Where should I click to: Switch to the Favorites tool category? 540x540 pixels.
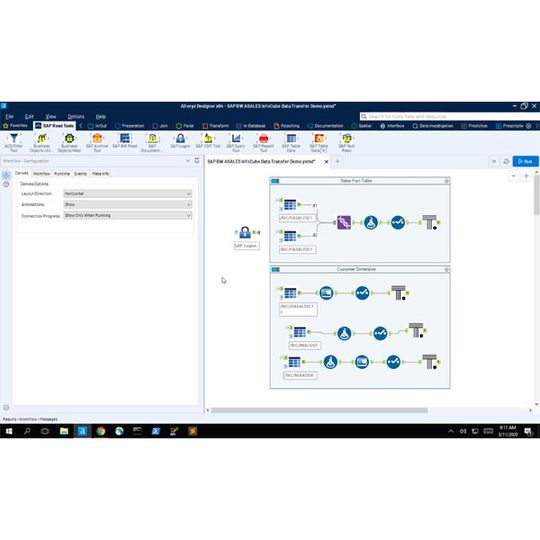pos(15,126)
